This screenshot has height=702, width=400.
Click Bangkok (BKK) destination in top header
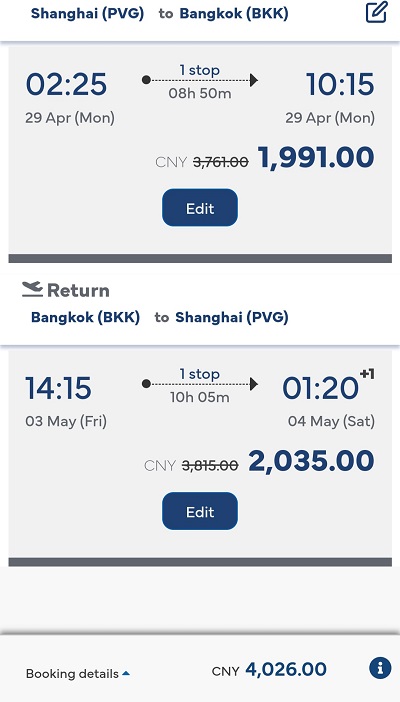click(x=234, y=13)
